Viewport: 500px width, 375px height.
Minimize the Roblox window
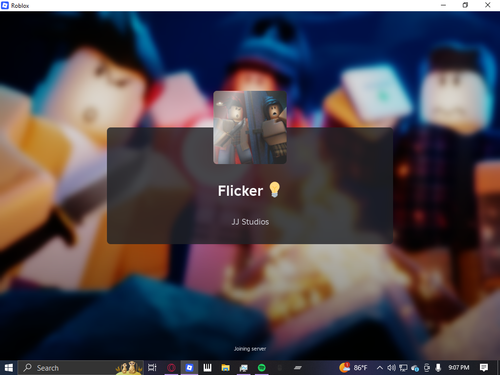click(443, 5)
